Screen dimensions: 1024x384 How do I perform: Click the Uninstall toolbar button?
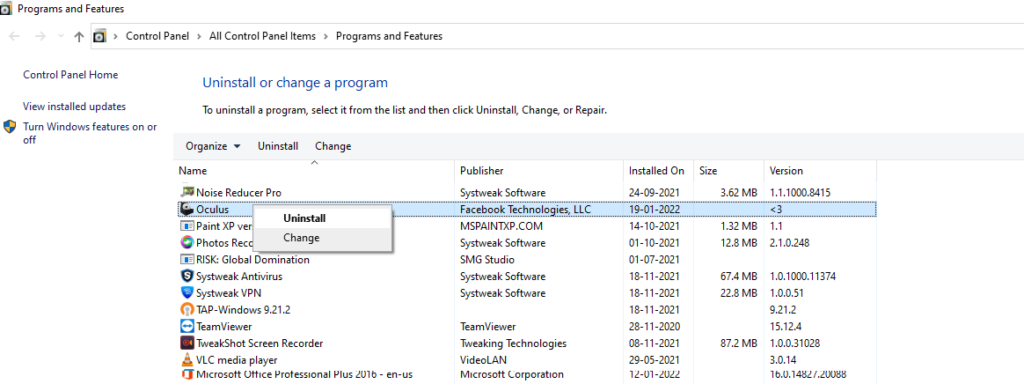(278, 146)
